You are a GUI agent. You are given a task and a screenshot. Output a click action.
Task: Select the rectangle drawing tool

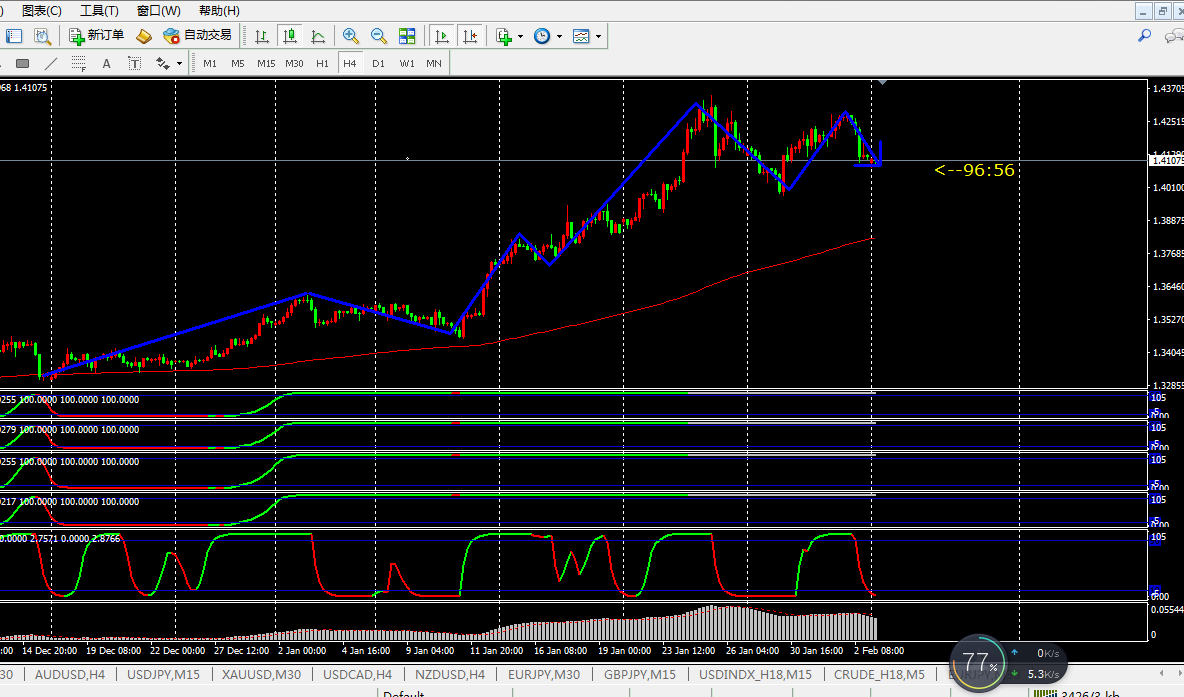(23, 63)
